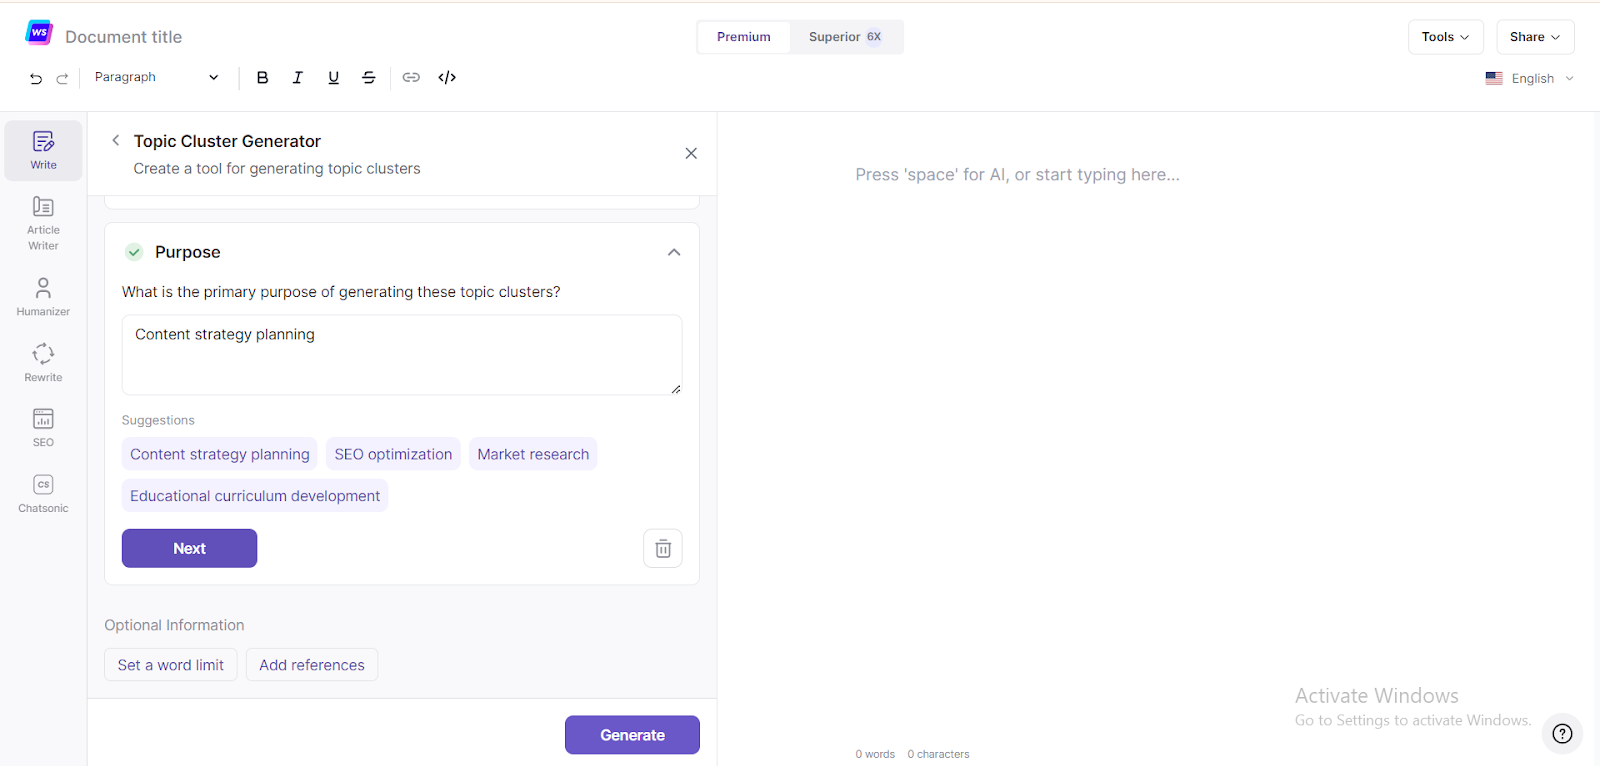Image resolution: width=1600 pixels, height=766 pixels.
Task: Click the primary purpose text area
Action: coord(402,355)
